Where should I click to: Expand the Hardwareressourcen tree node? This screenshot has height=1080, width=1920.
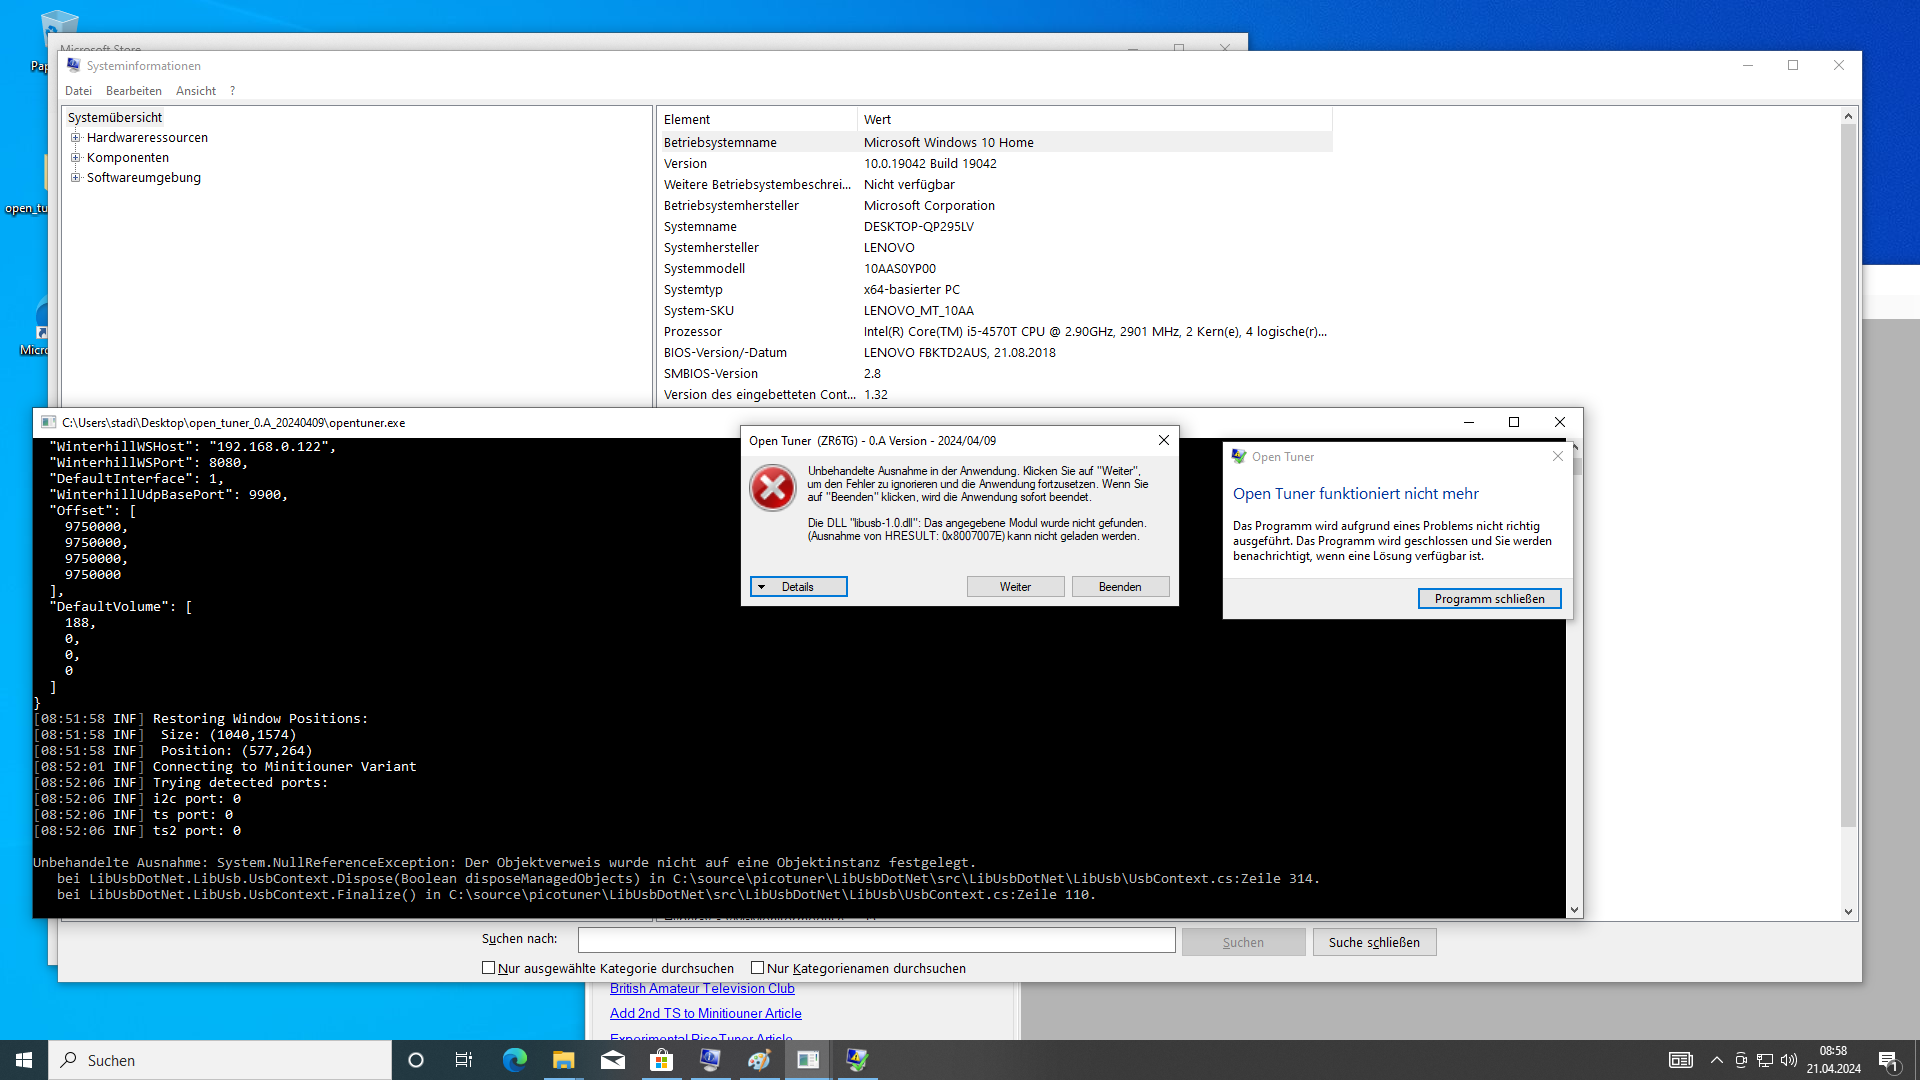75,138
